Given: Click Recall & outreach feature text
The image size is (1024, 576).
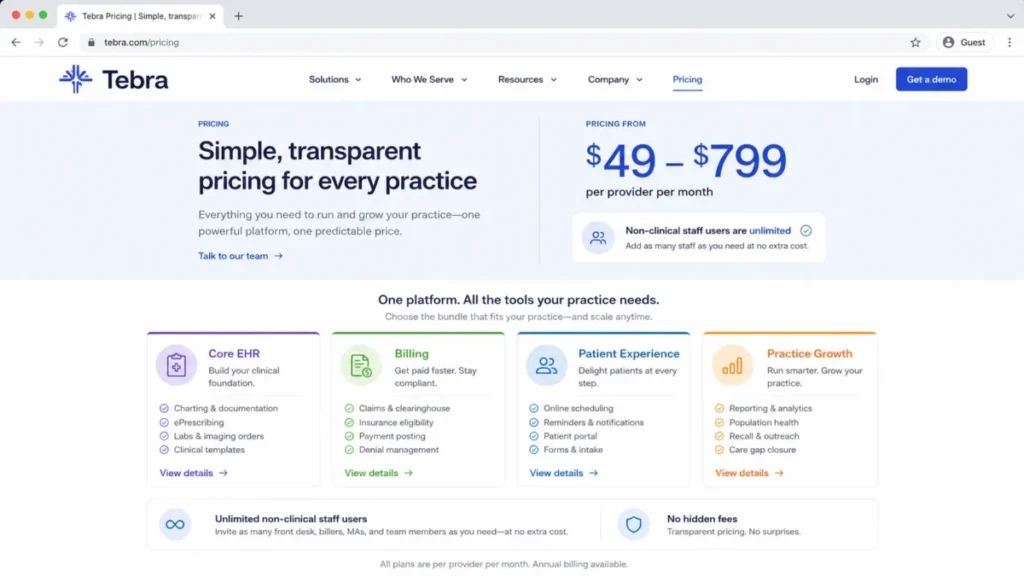Looking at the screenshot, I should (763, 436).
